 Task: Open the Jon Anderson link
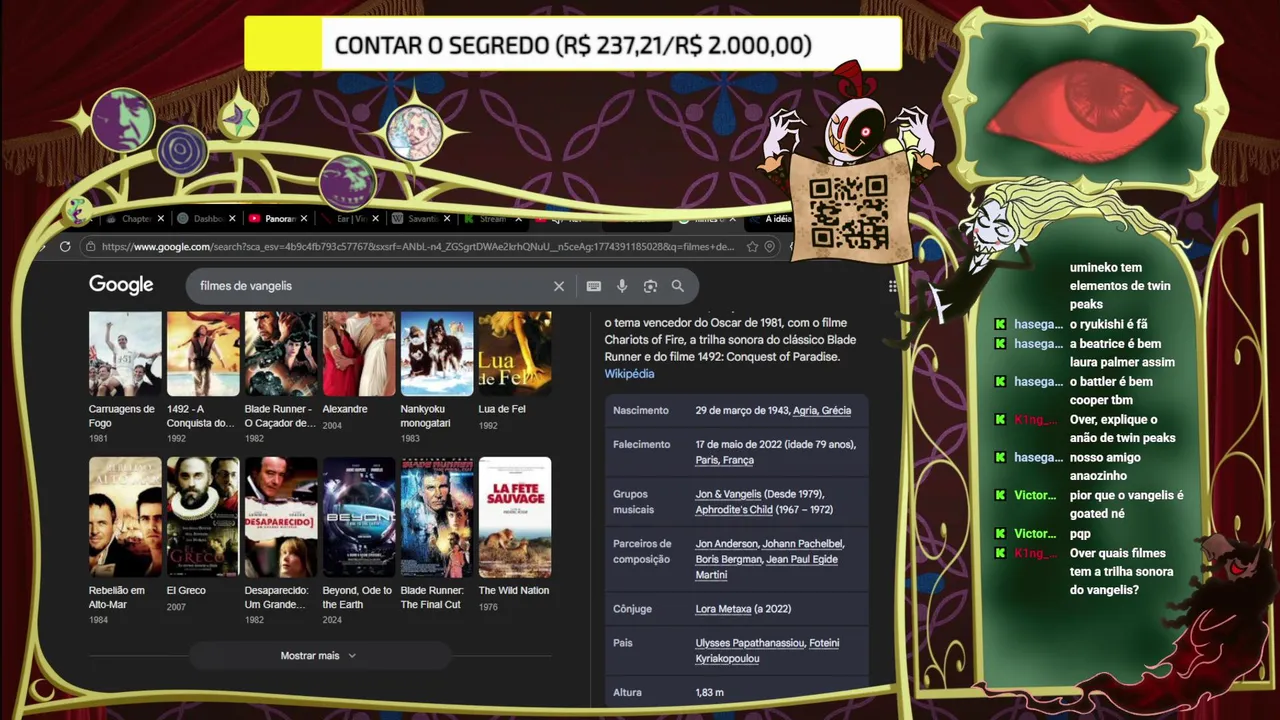coord(727,544)
